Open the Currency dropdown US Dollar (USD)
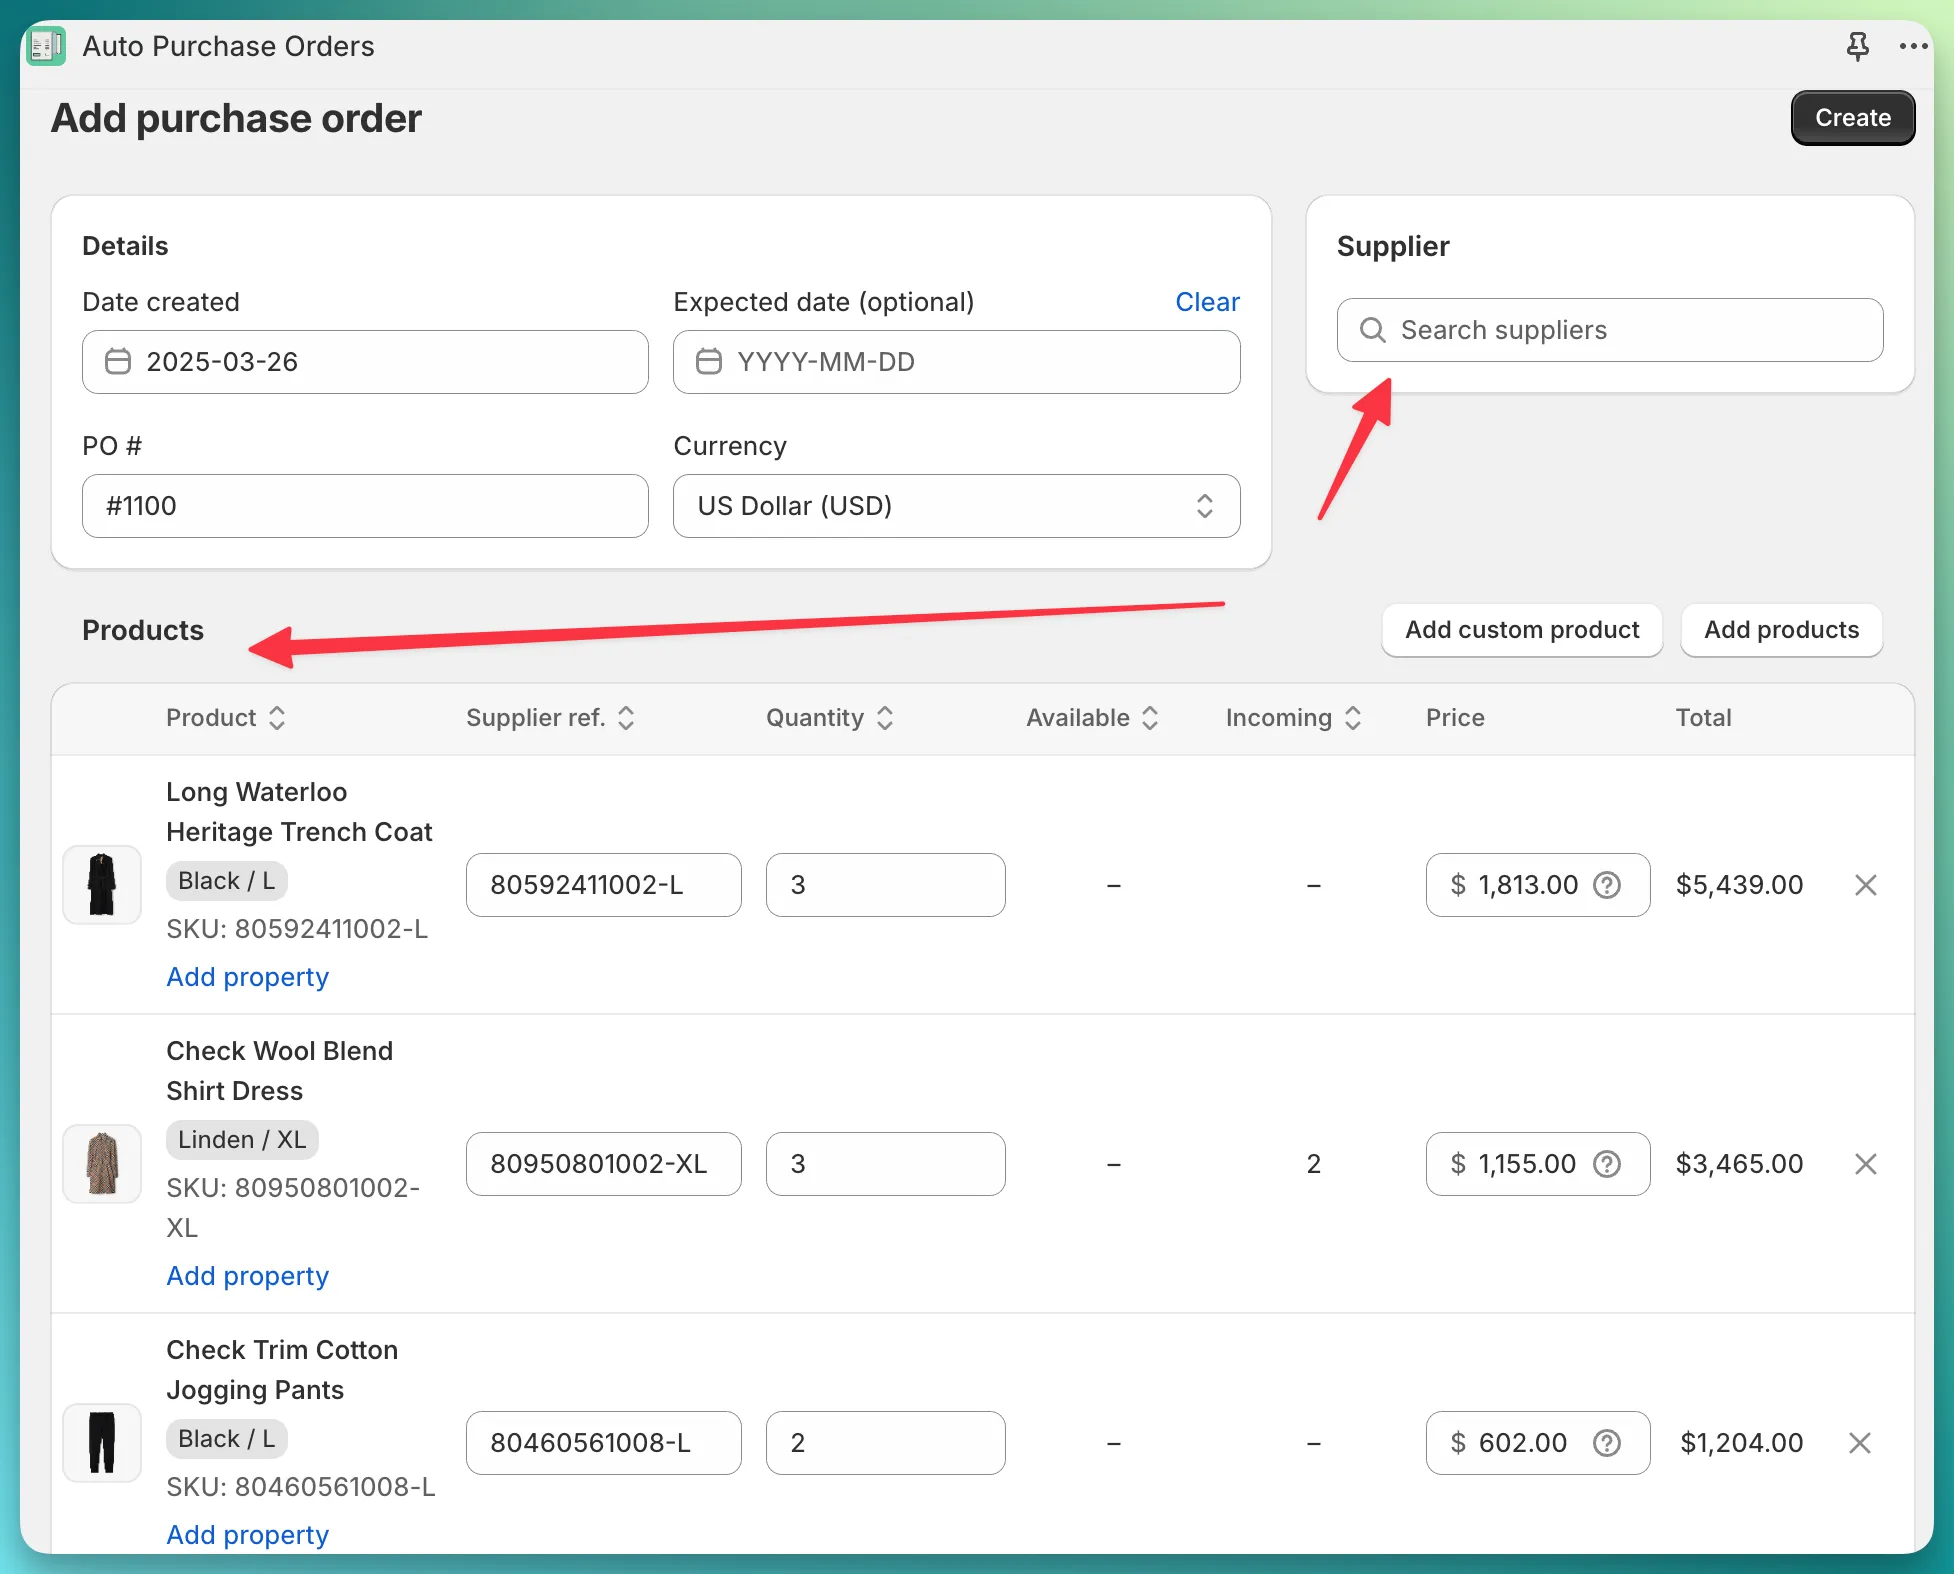 [956, 506]
